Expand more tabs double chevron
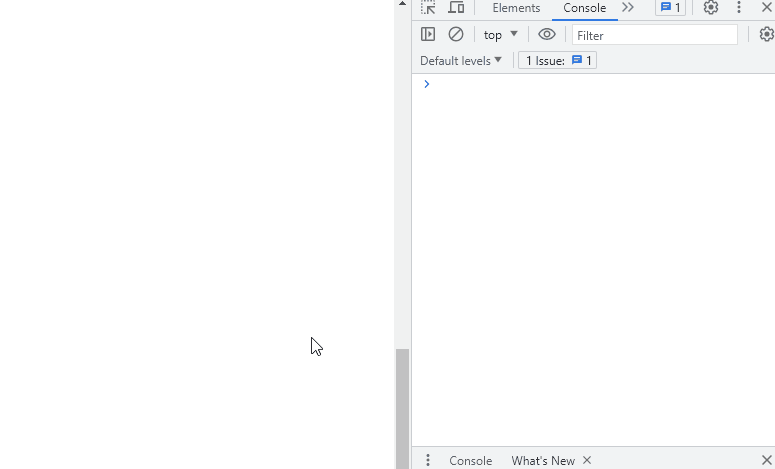Screen dimensions: 775x469 tap(628, 7)
